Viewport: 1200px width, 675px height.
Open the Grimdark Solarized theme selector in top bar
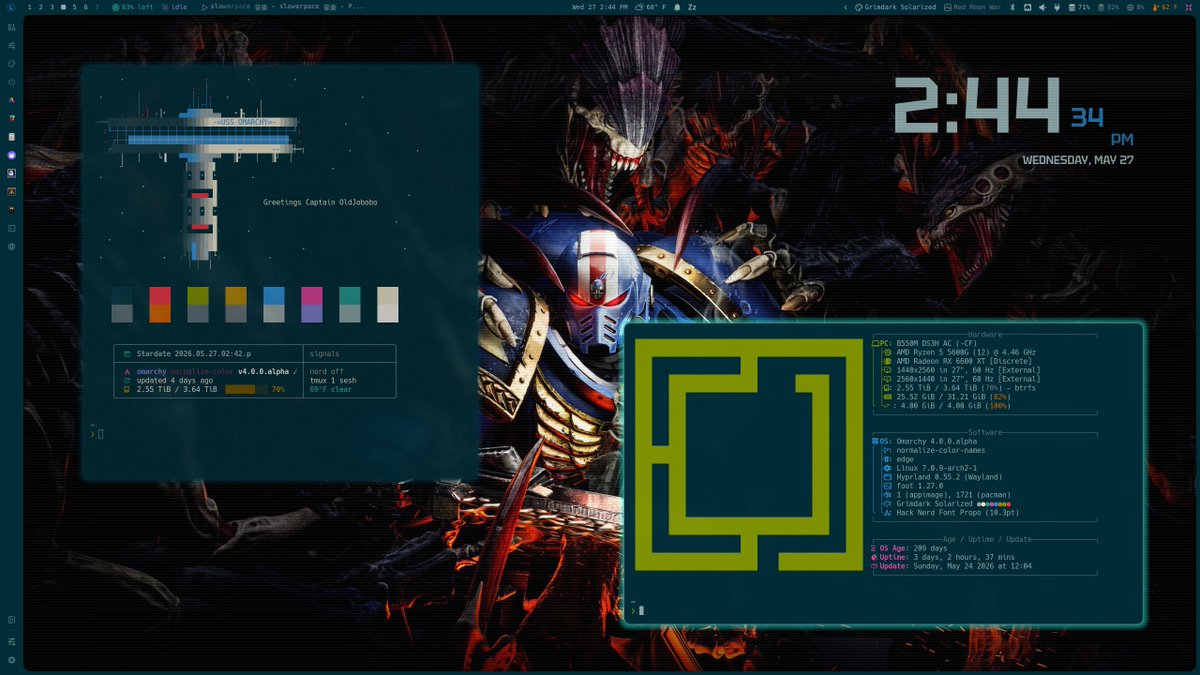click(895, 7)
